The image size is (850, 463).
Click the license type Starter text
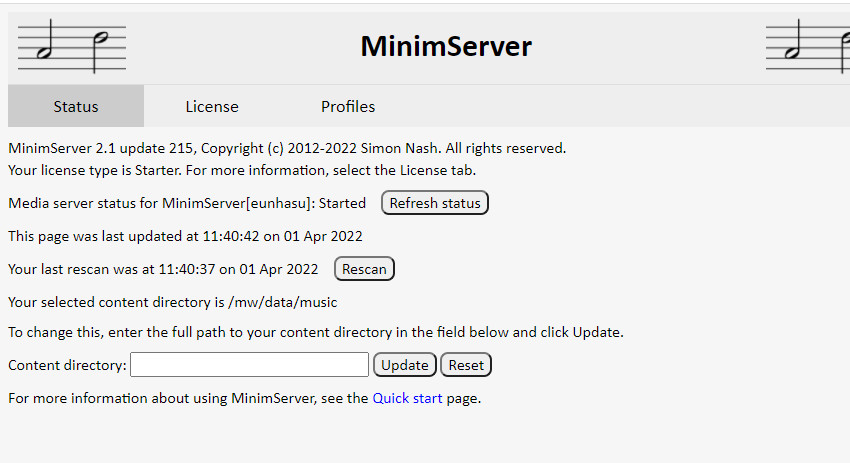coord(242,170)
